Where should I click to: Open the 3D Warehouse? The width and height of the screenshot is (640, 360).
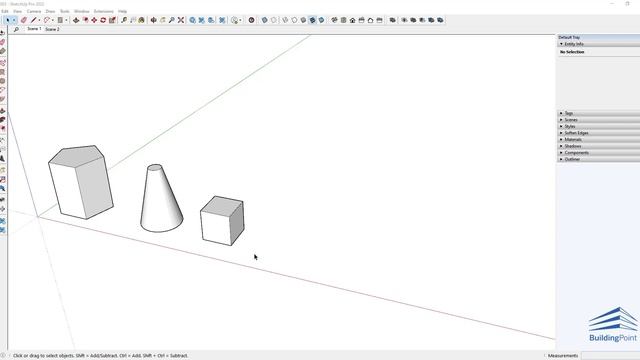click(192, 20)
